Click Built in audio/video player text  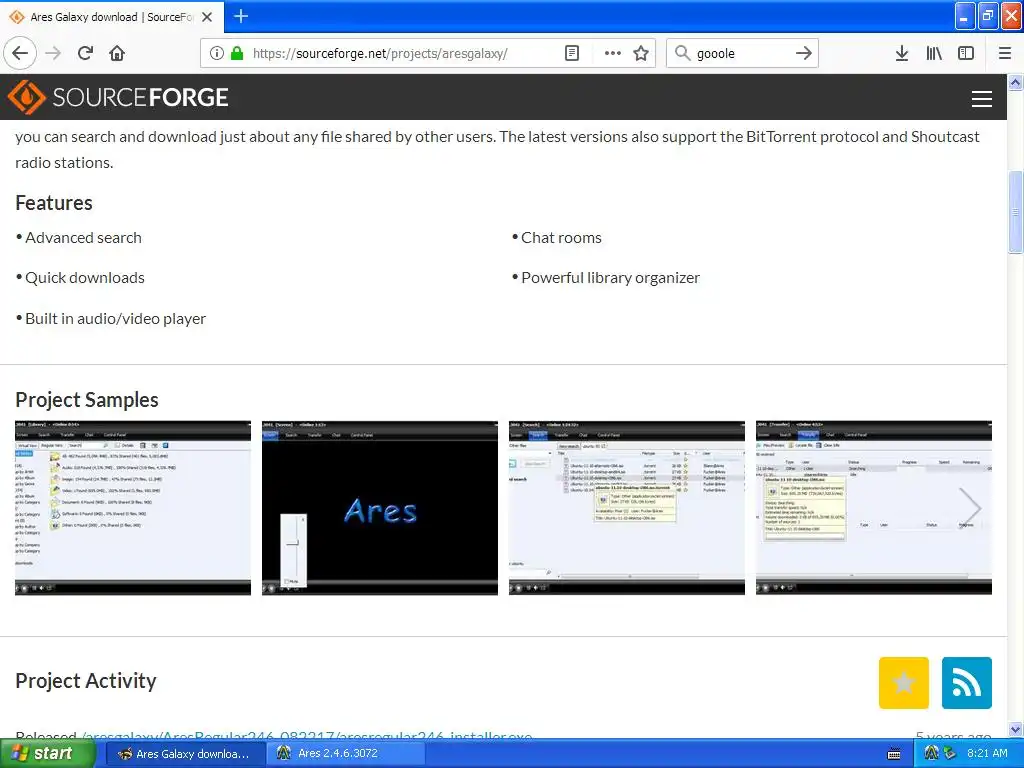(x=116, y=319)
